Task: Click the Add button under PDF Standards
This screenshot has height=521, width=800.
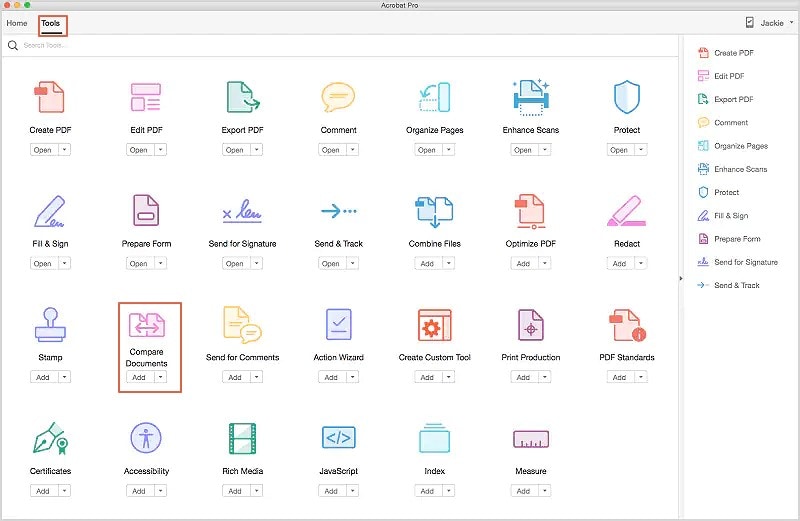Action: [x=619, y=378]
